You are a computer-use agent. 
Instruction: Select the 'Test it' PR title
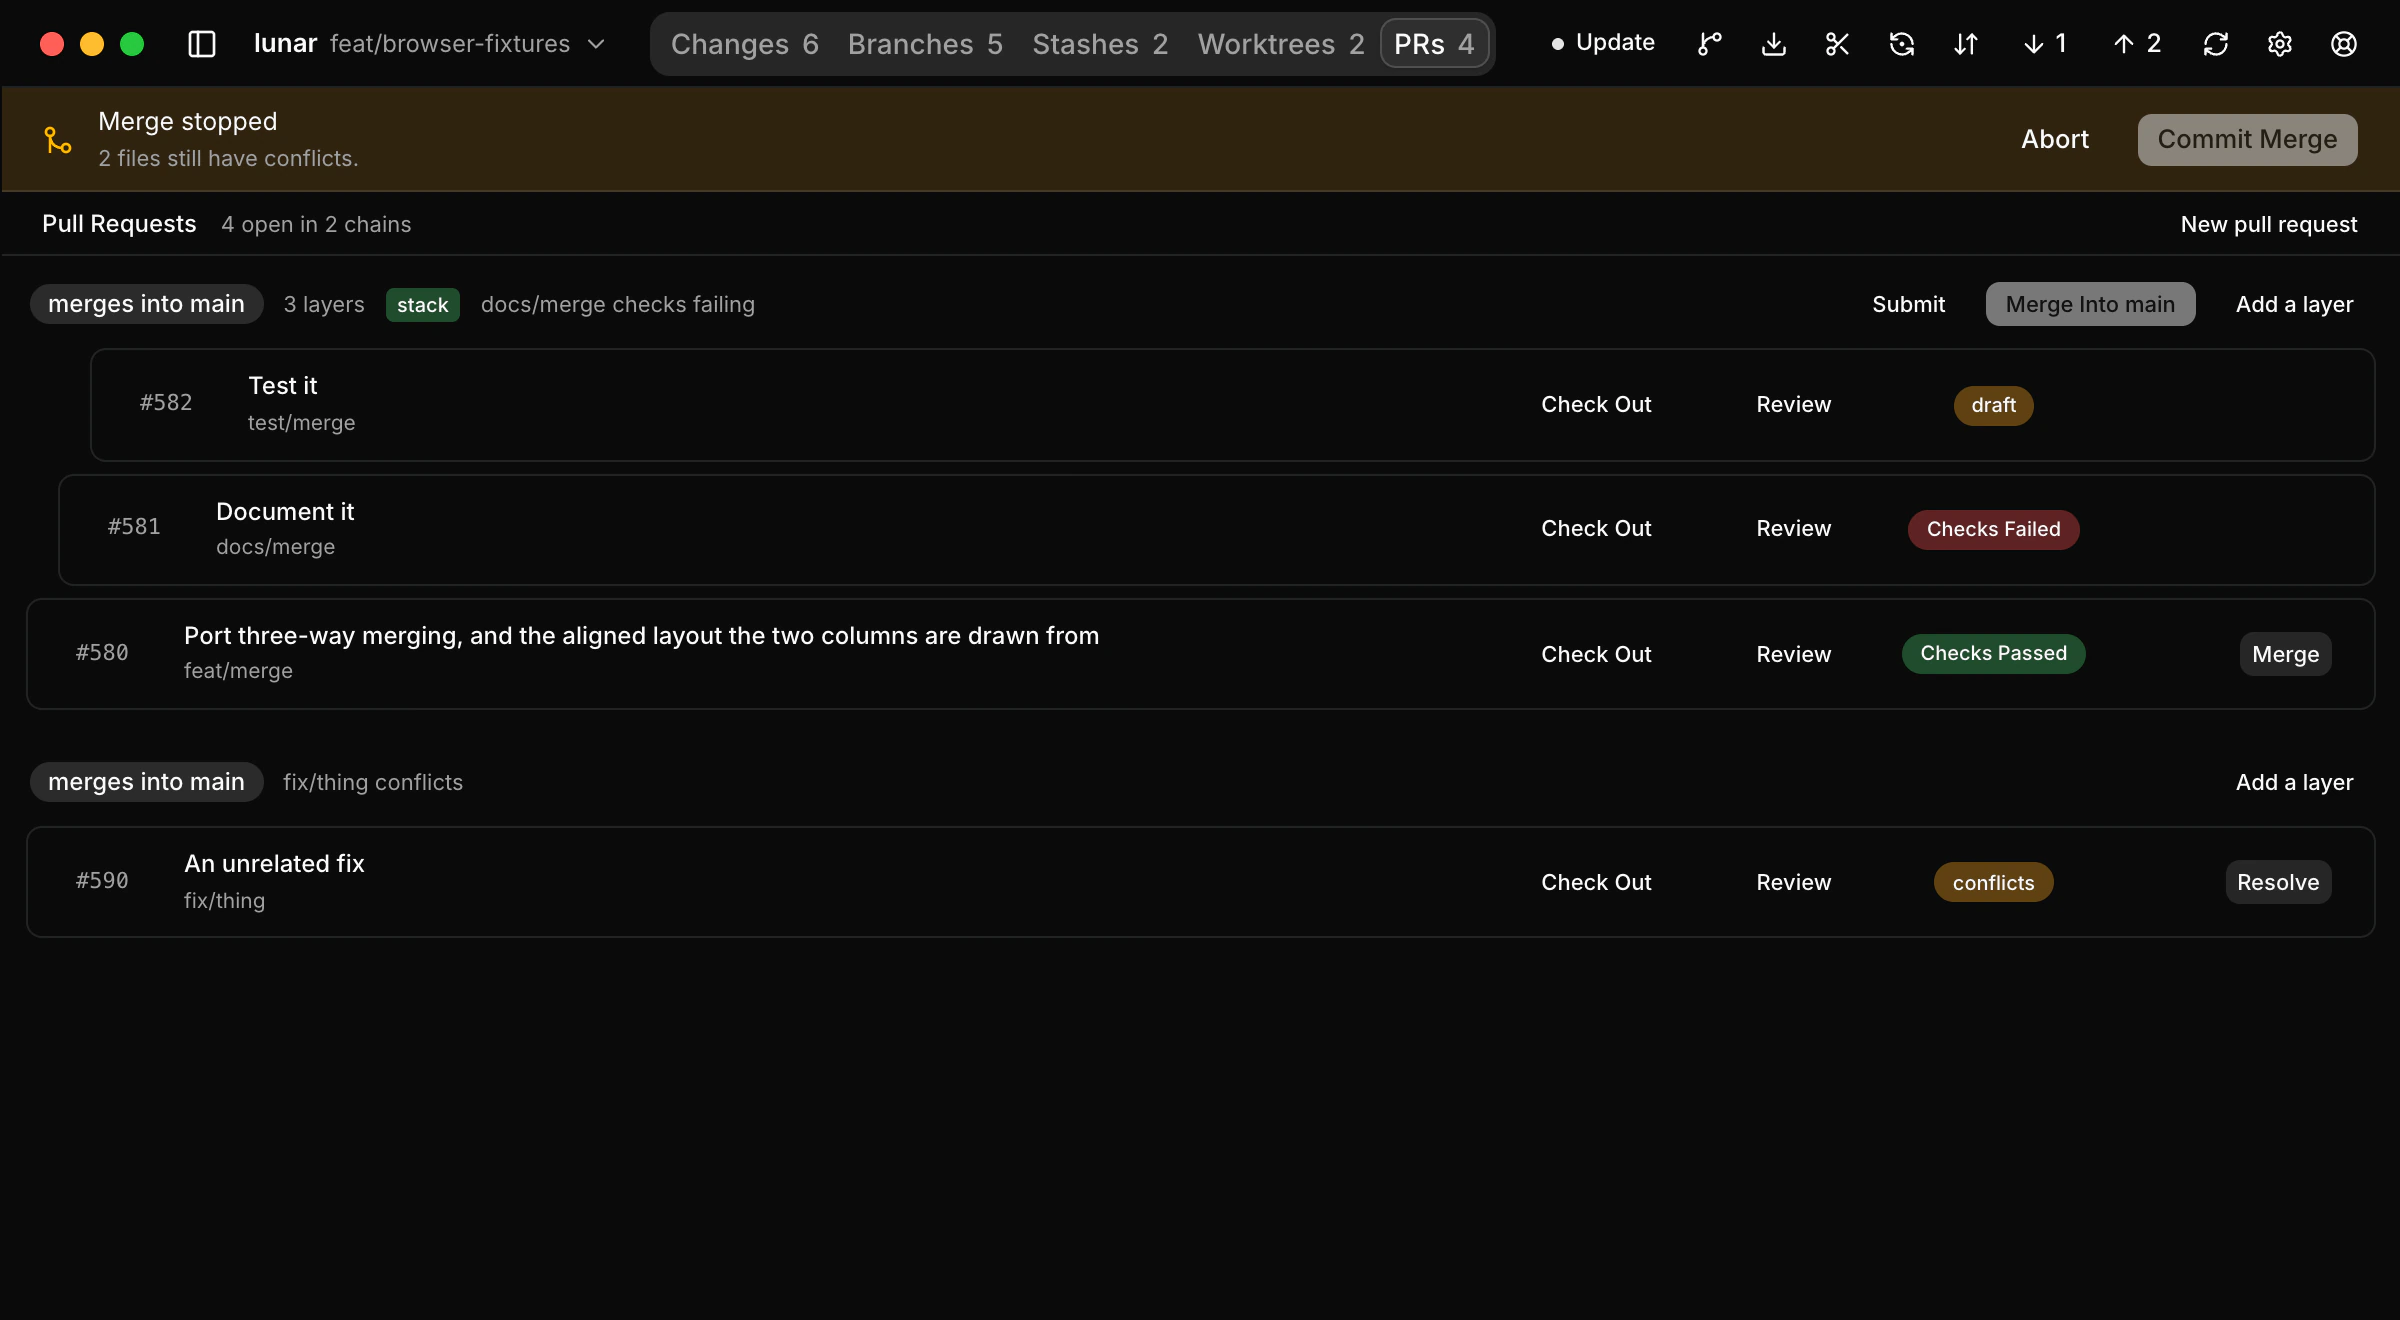[x=282, y=386]
